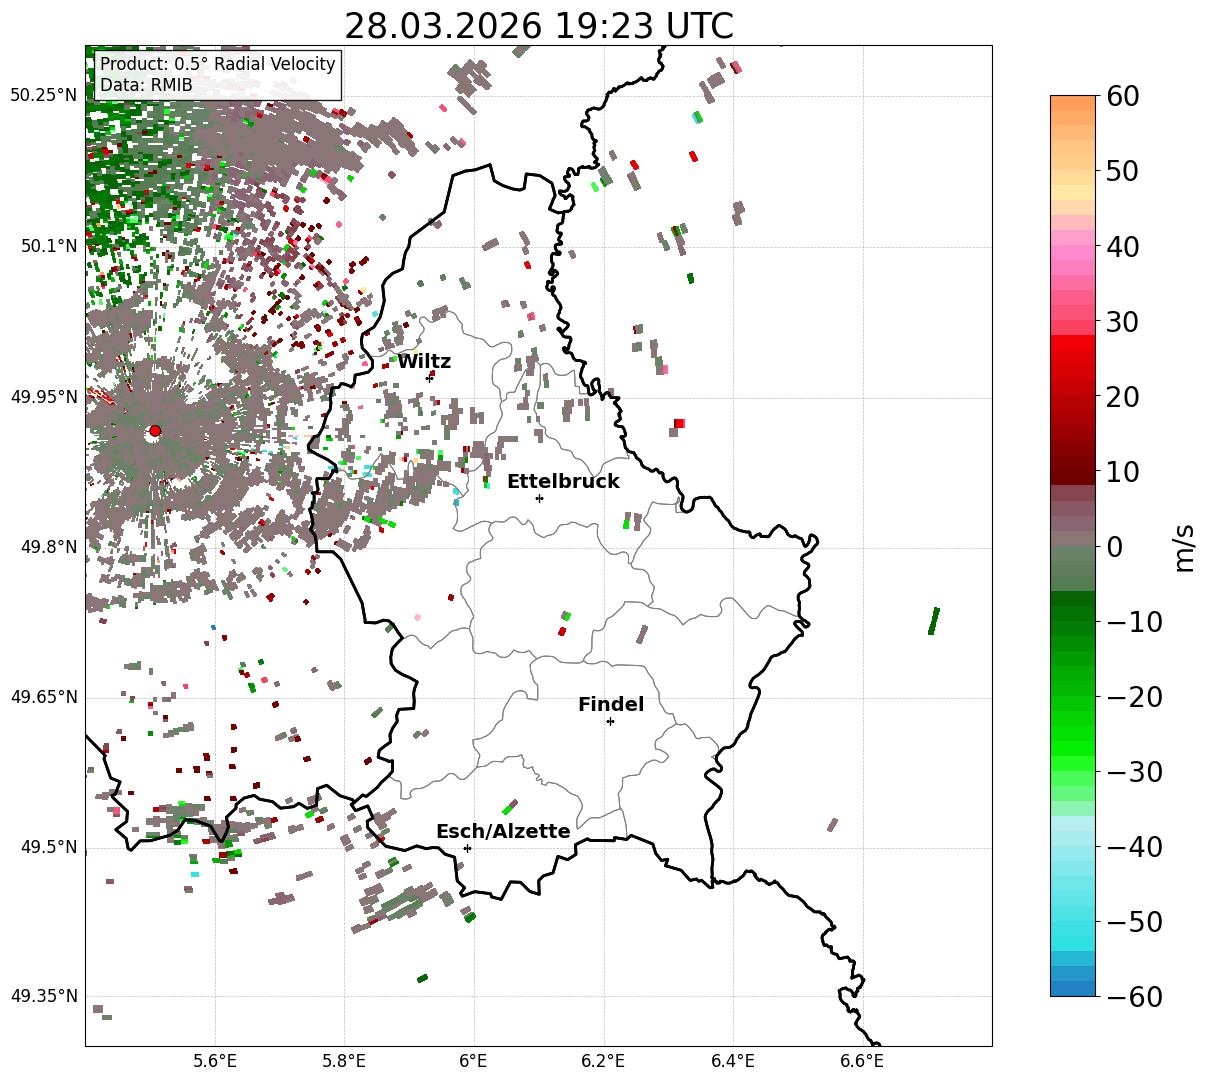Click the 49.95°N latitude label
The image size is (1207, 1081).
pyautogui.click(x=43, y=397)
